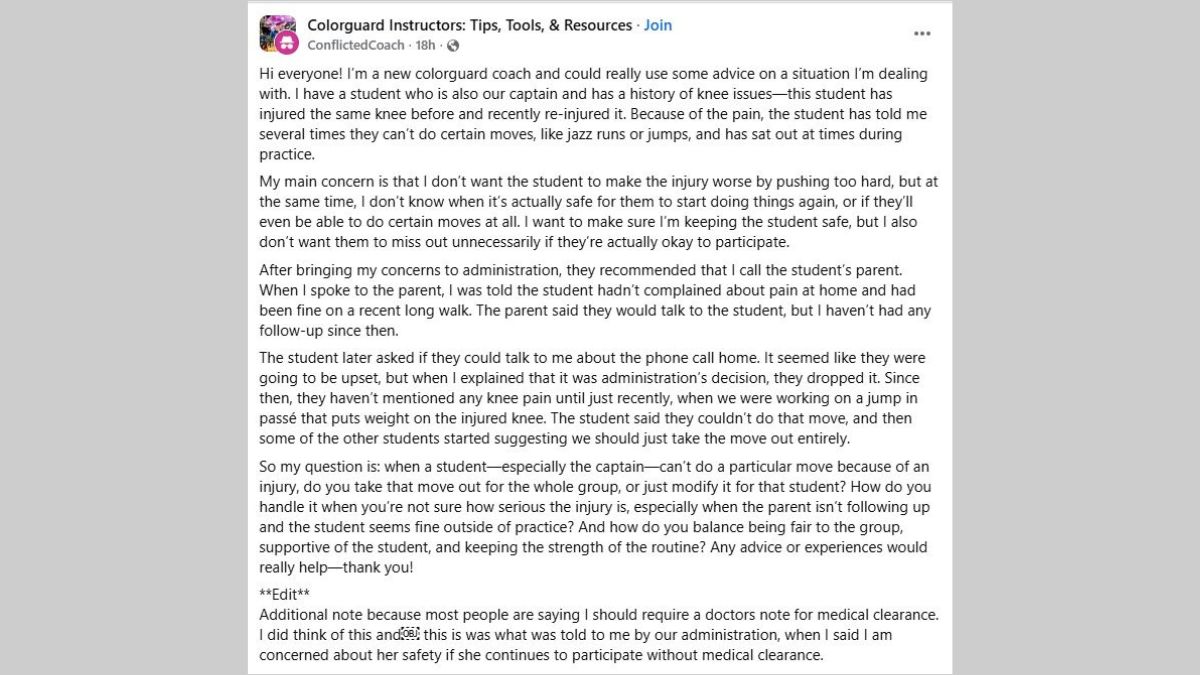Click the globe public audience icon
1200x675 pixels.
pyautogui.click(x=453, y=45)
